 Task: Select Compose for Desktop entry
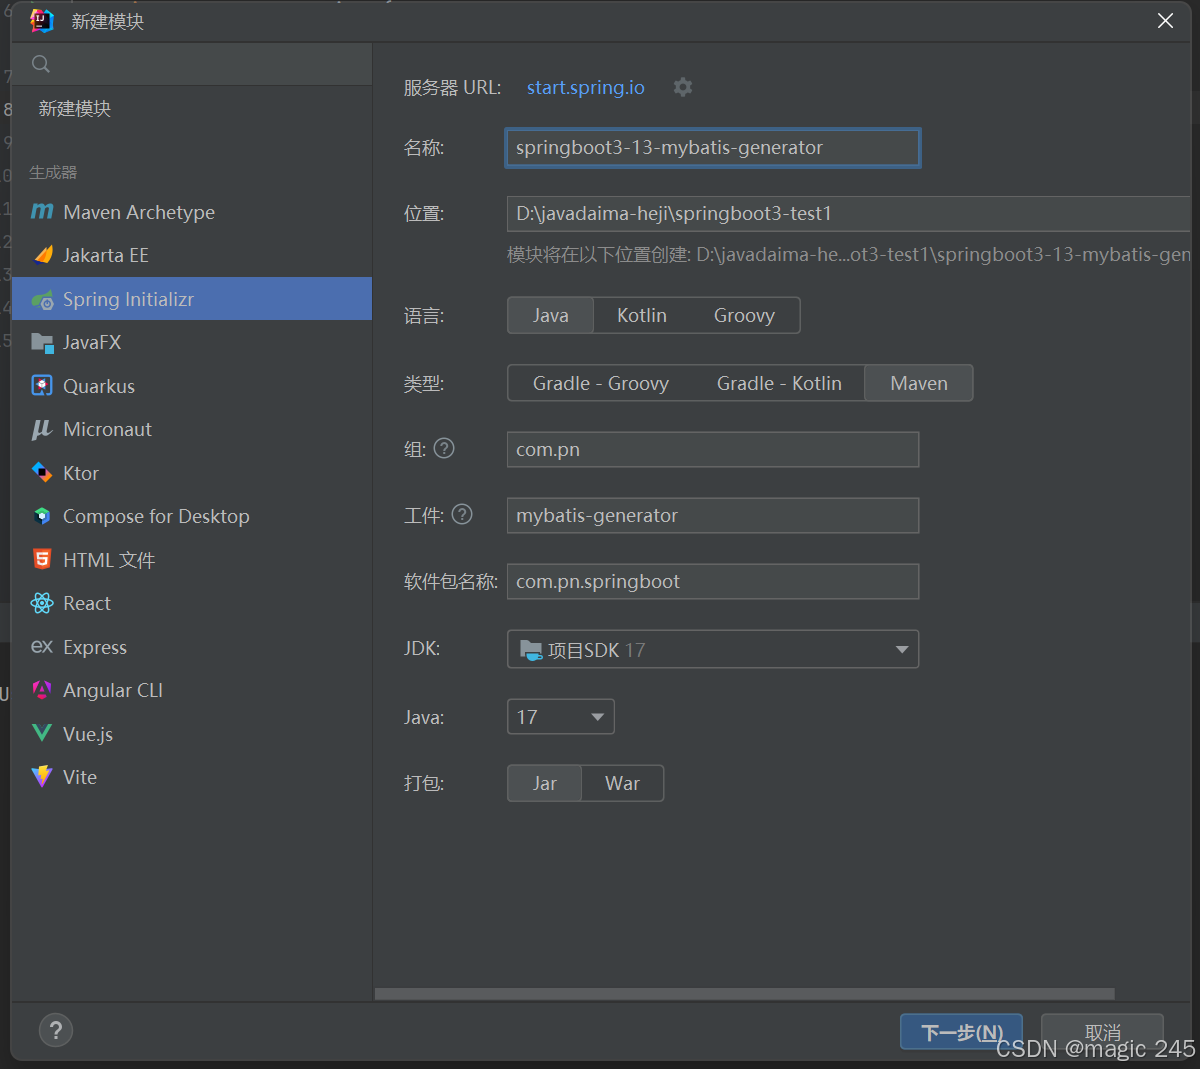click(x=192, y=516)
